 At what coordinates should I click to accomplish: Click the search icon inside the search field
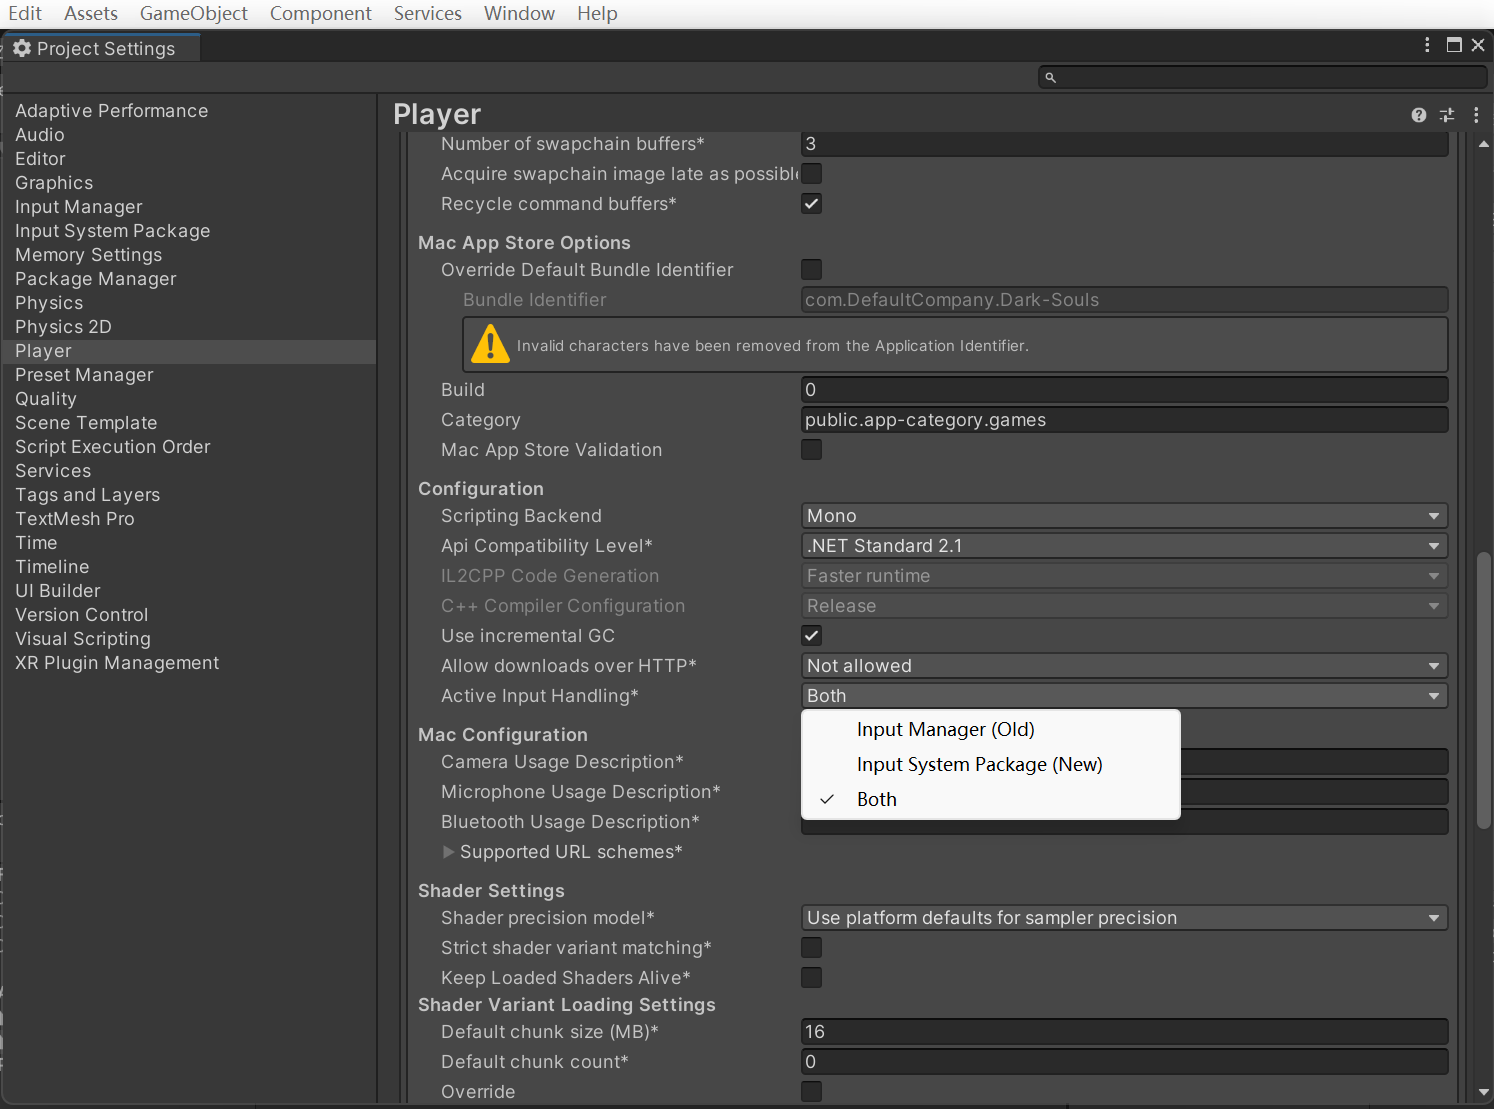[1051, 77]
